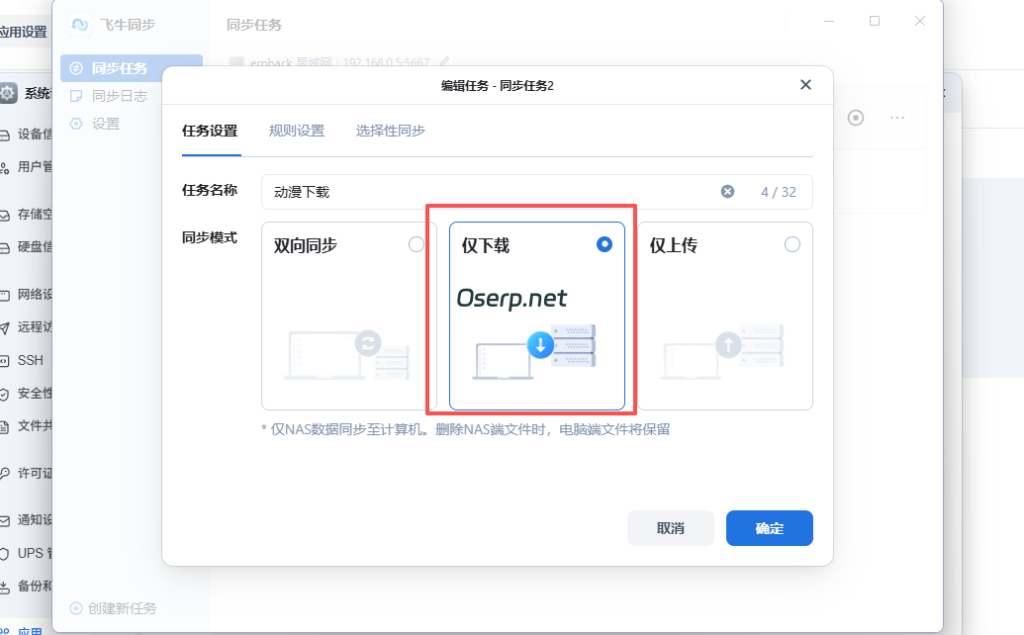Select the 双向同步 radio button

[416, 243]
